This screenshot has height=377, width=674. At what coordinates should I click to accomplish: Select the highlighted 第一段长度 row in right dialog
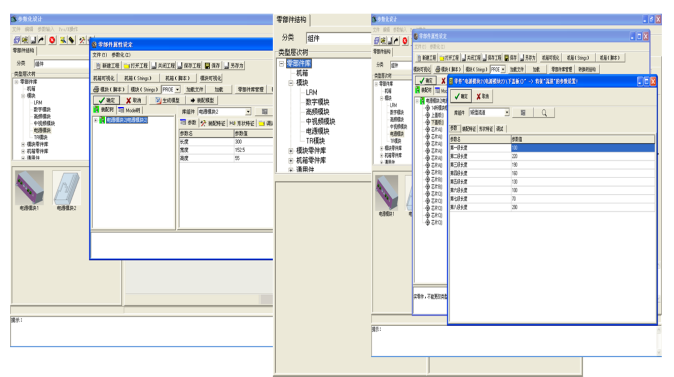[552, 147]
